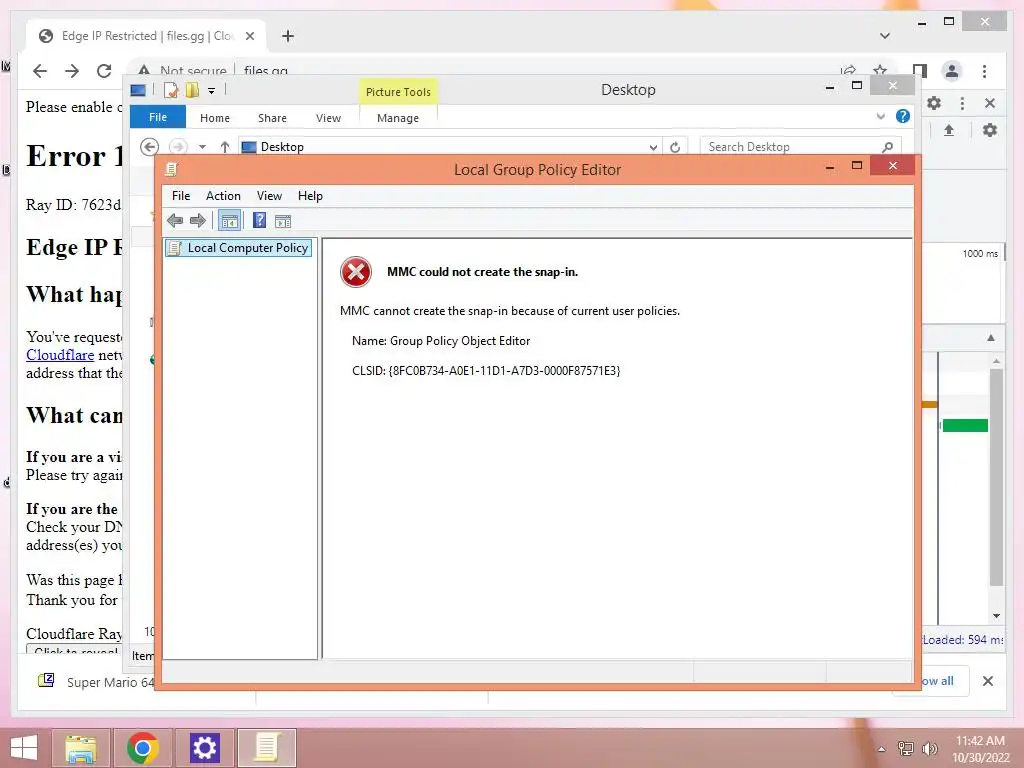Open Action menu in Group Policy Editor
The width and height of the screenshot is (1024, 768).
pyautogui.click(x=223, y=196)
